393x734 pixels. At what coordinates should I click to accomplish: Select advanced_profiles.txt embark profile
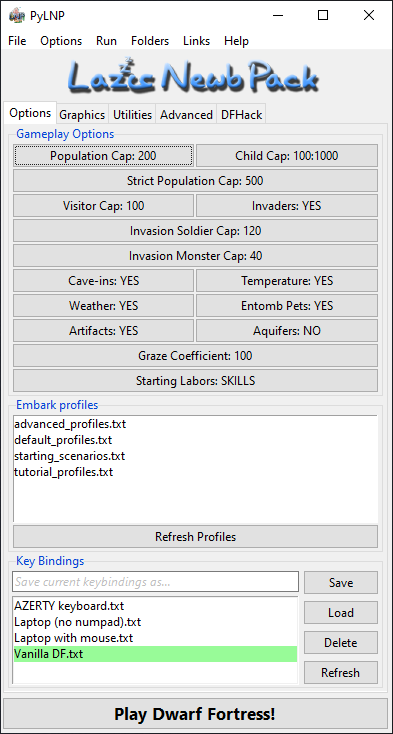coord(195,424)
